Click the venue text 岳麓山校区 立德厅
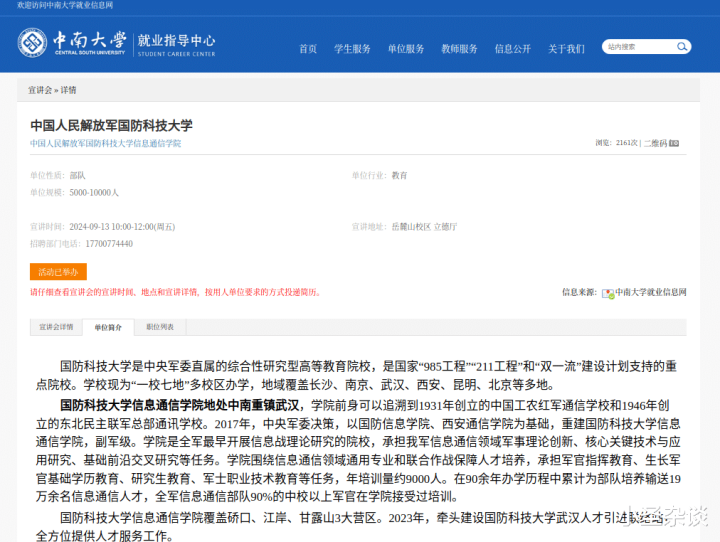 click(x=424, y=227)
